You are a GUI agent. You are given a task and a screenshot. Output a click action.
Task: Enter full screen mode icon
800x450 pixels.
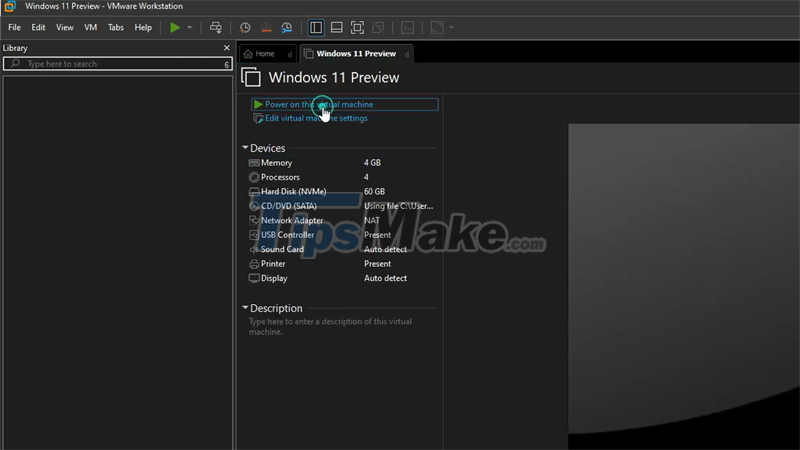[x=357, y=28]
